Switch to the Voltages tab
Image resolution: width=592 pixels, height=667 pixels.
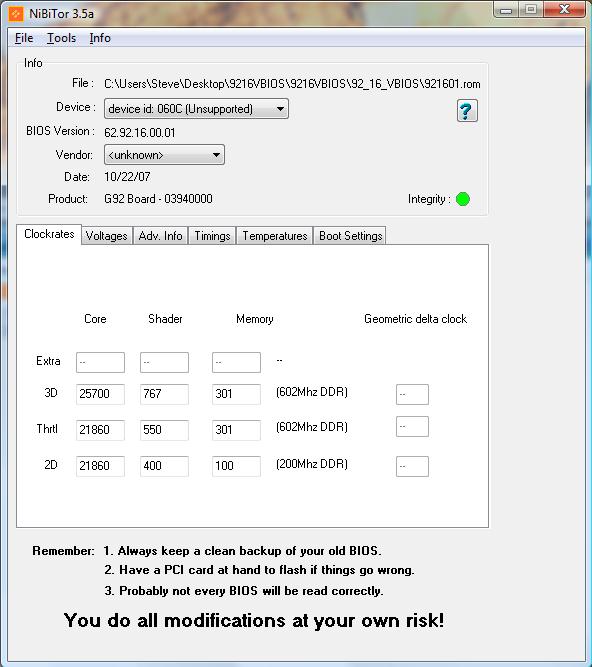[x=107, y=236]
